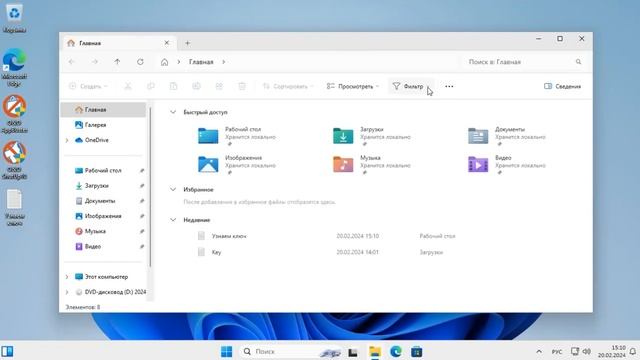Screen dimensions: 640x360
Task: Go up one folder level arrow
Action: pos(118,62)
